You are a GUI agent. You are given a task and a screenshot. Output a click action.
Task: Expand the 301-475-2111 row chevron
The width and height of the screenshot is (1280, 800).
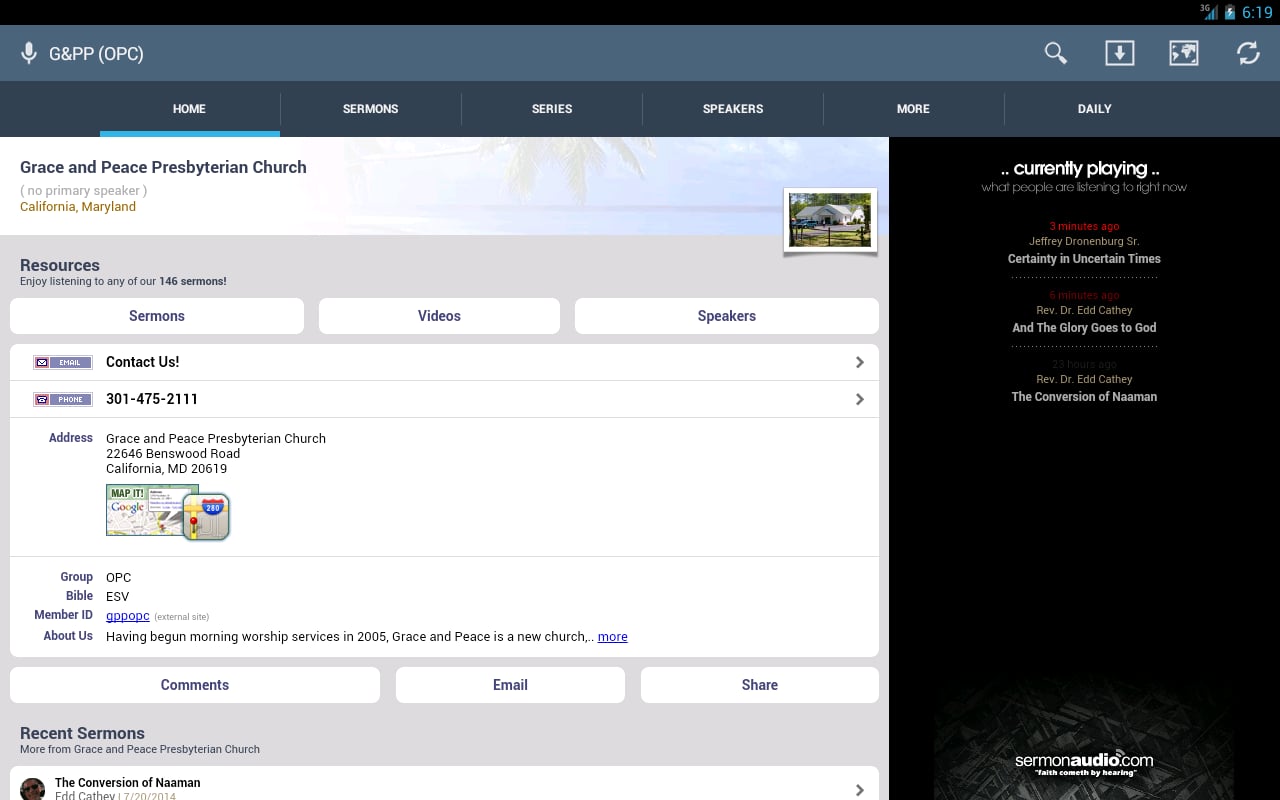859,399
